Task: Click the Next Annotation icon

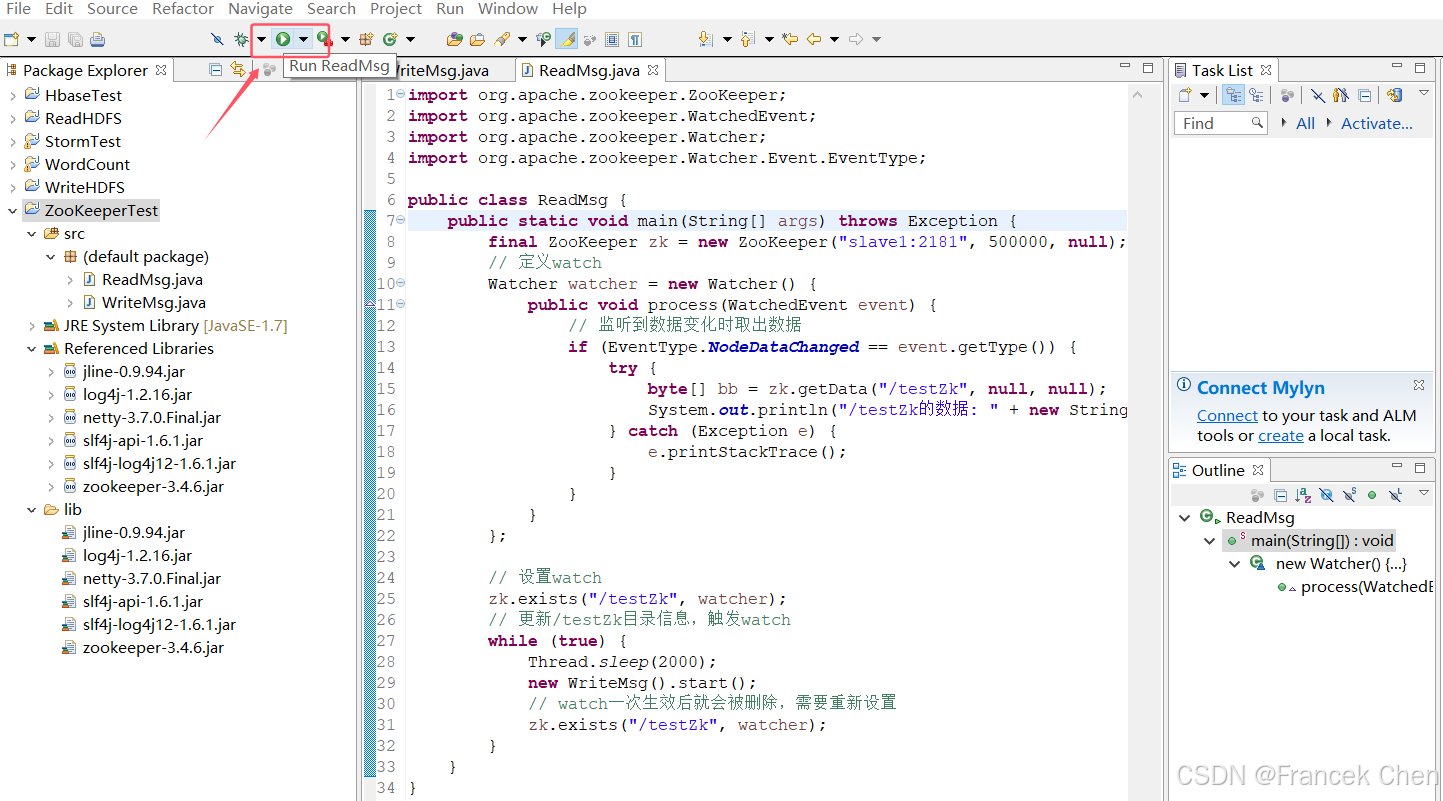Action: (705, 39)
